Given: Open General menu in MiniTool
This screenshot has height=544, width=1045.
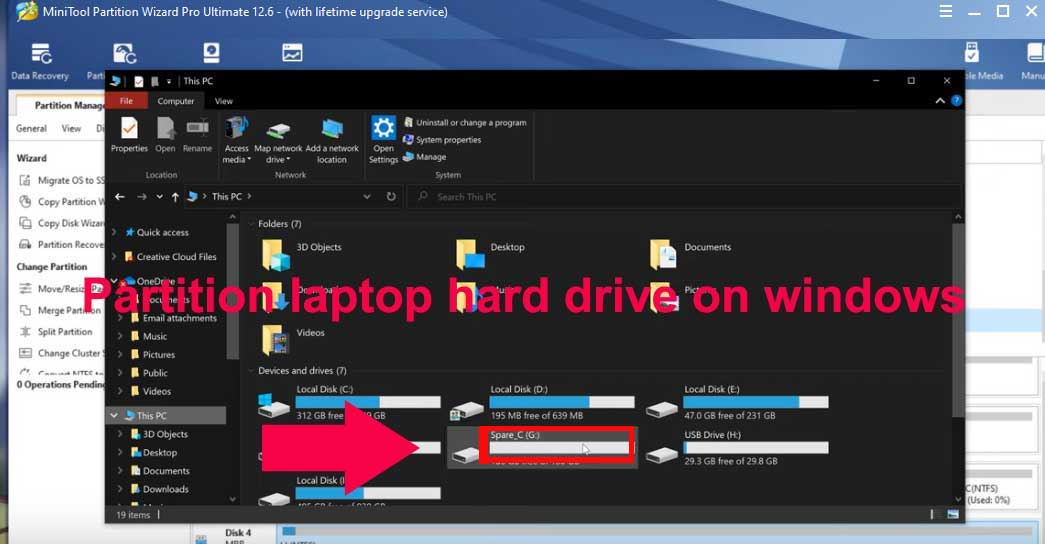Looking at the screenshot, I should (31, 128).
